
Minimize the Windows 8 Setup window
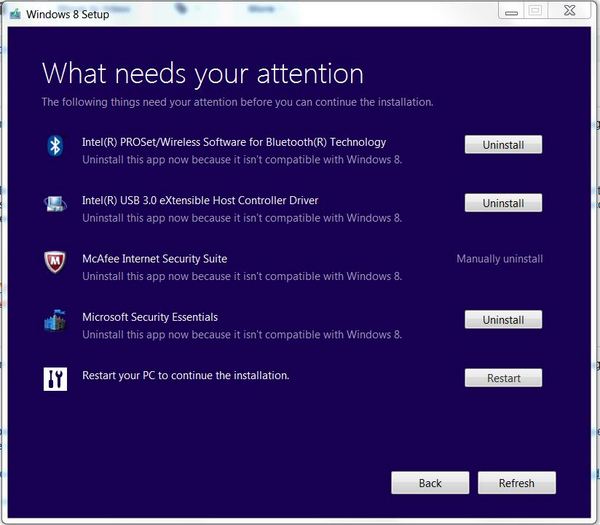[511, 11]
